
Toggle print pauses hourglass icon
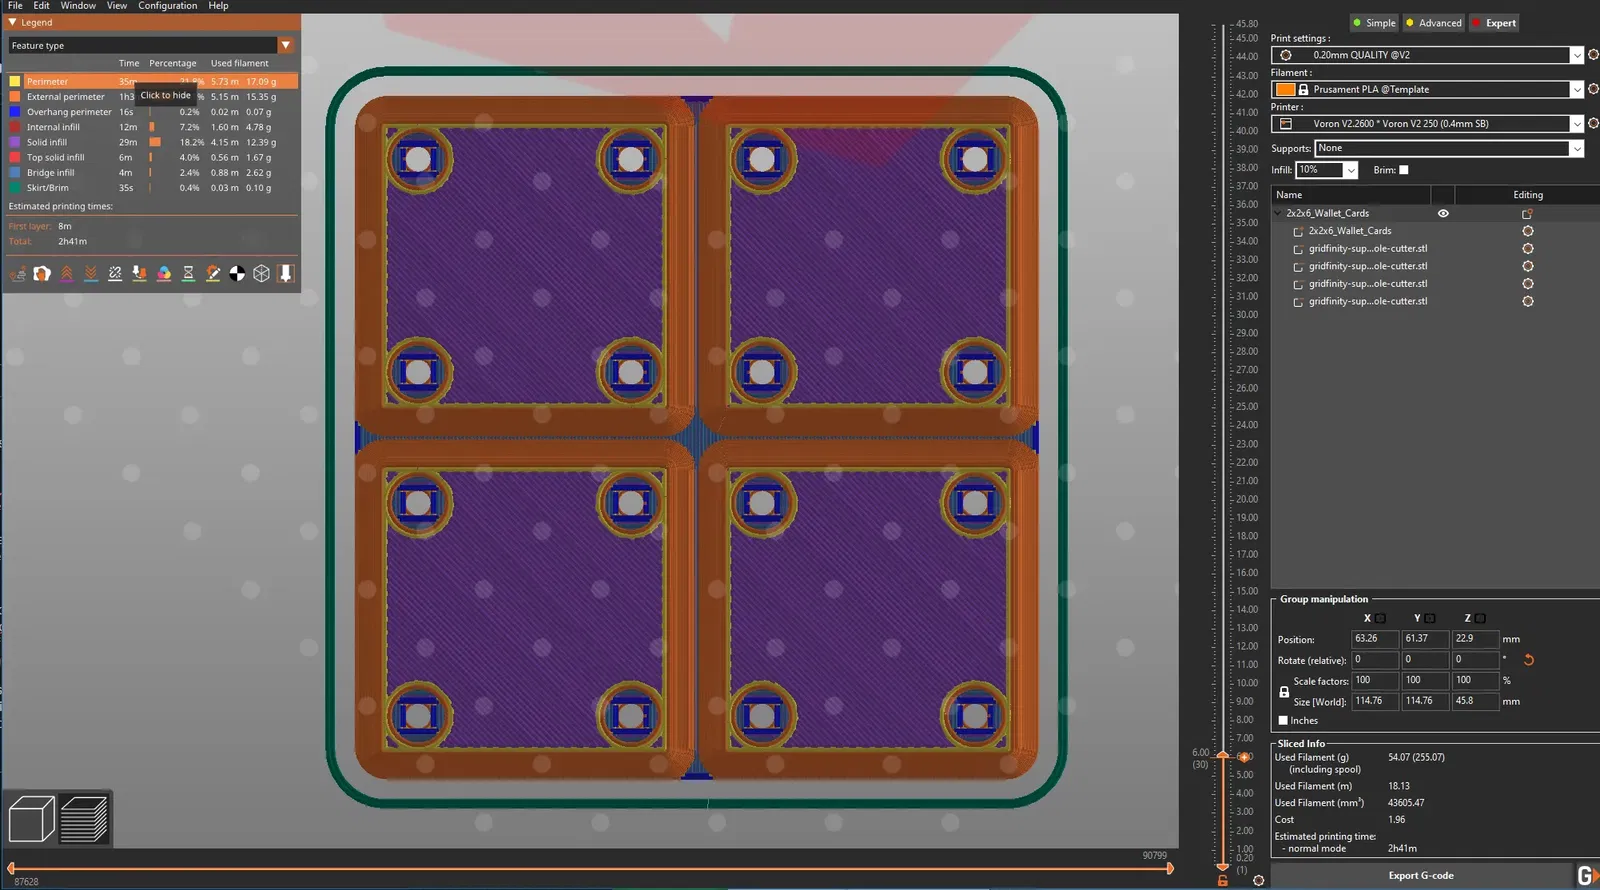click(188, 274)
